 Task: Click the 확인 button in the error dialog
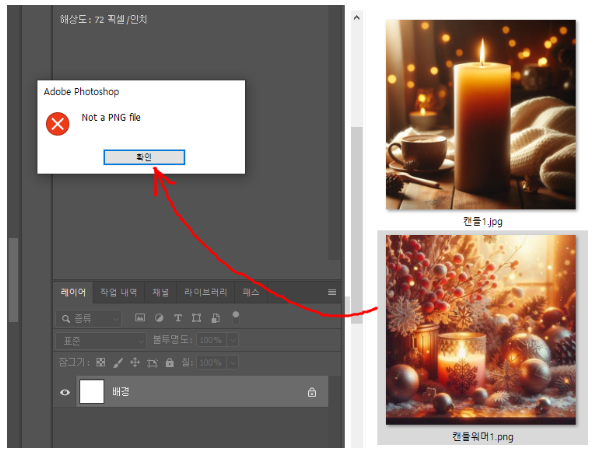tap(144, 157)
